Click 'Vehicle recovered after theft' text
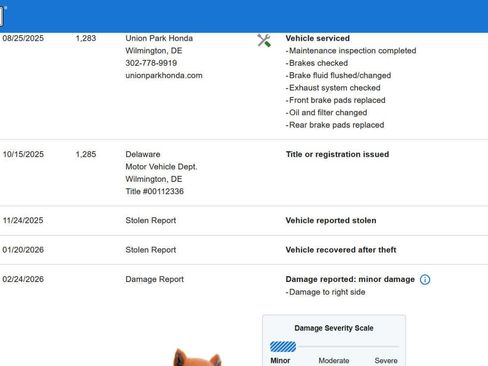This screenshot has width=488, height=366. (341, 250)
